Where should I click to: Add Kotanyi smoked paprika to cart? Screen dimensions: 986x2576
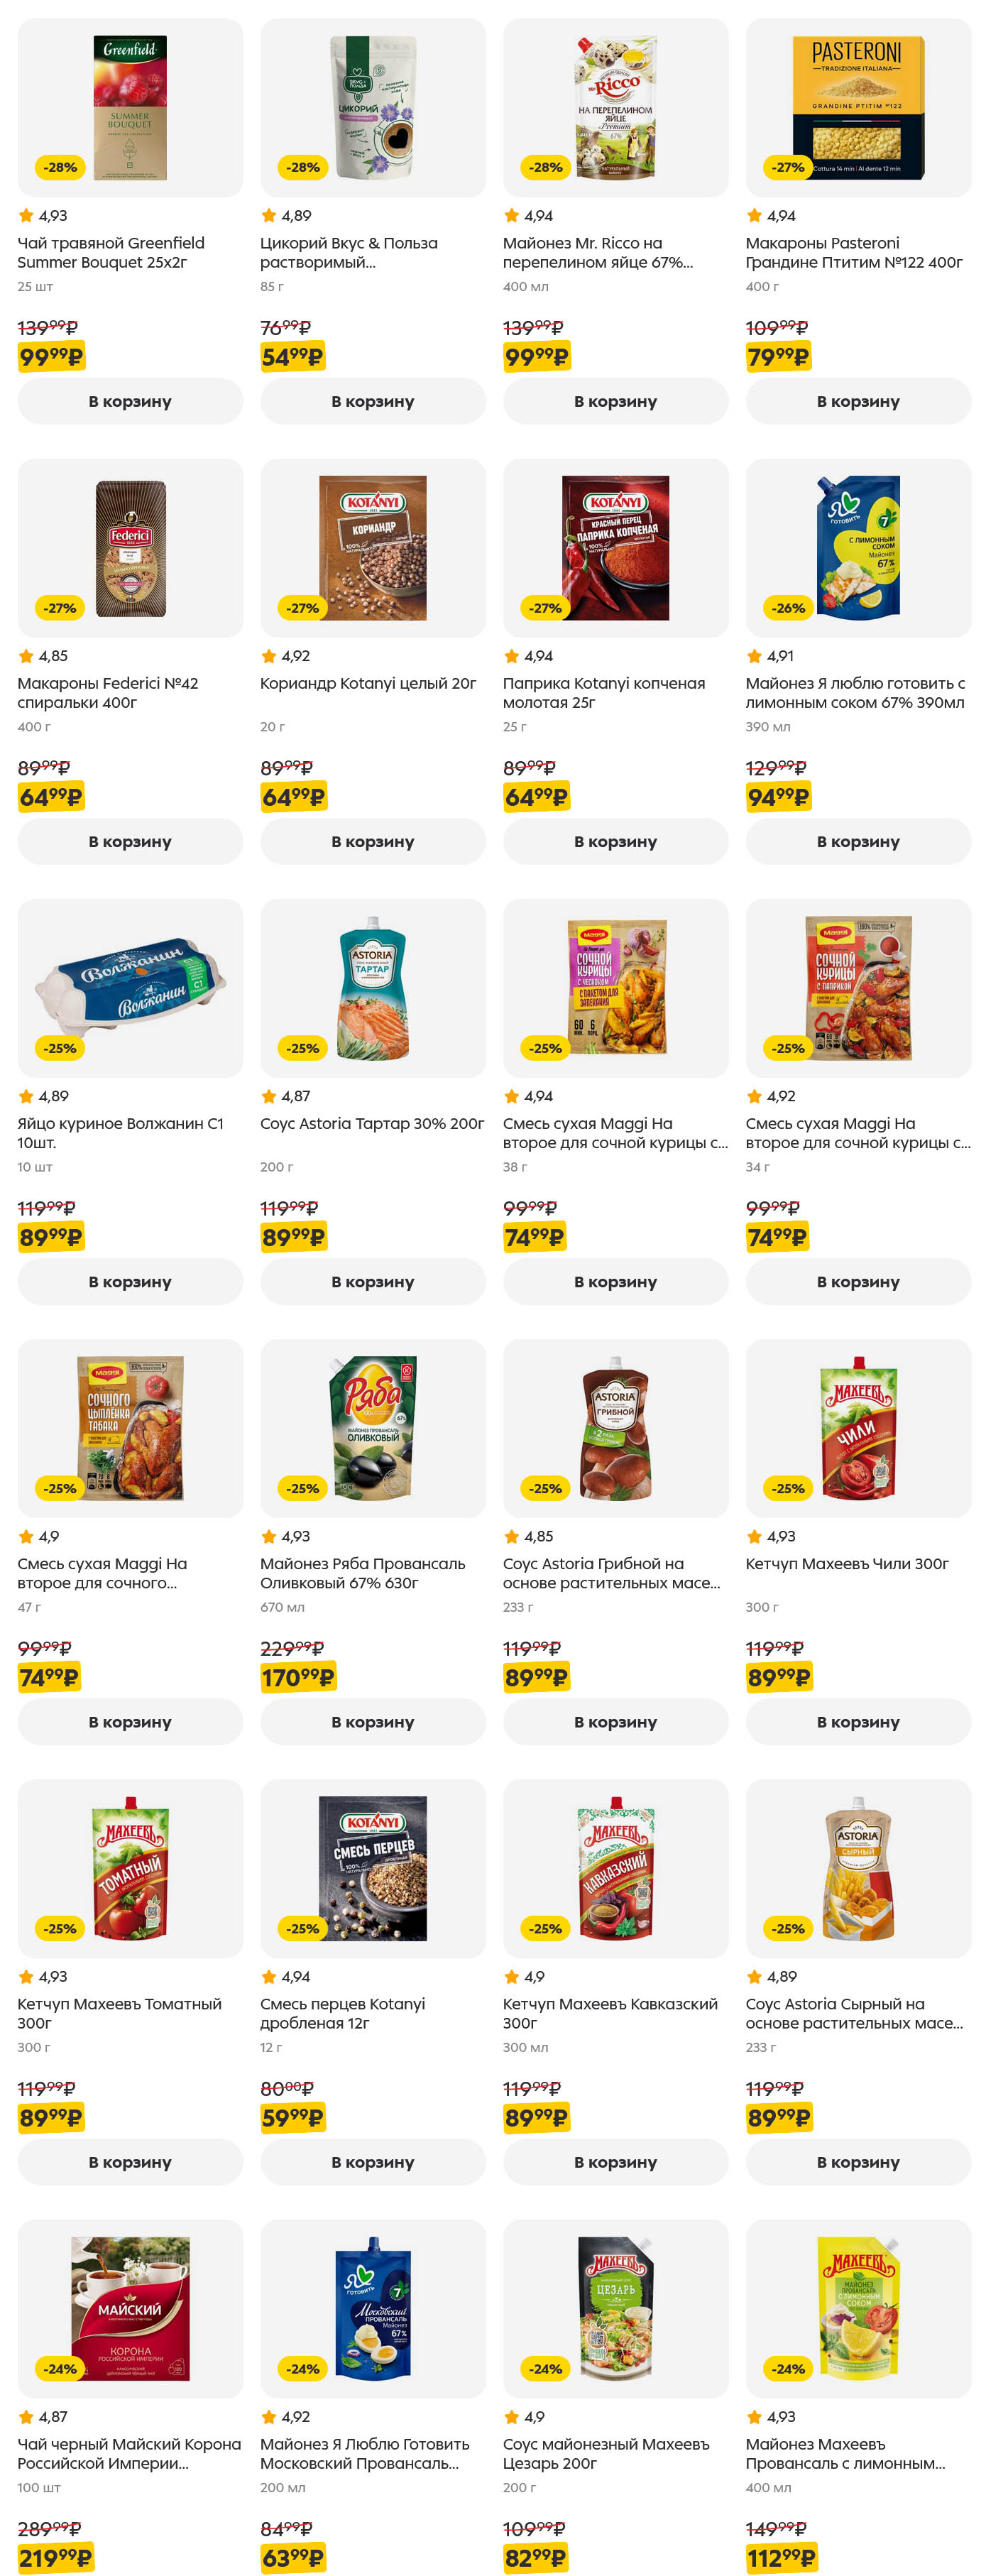pos(615,841)
